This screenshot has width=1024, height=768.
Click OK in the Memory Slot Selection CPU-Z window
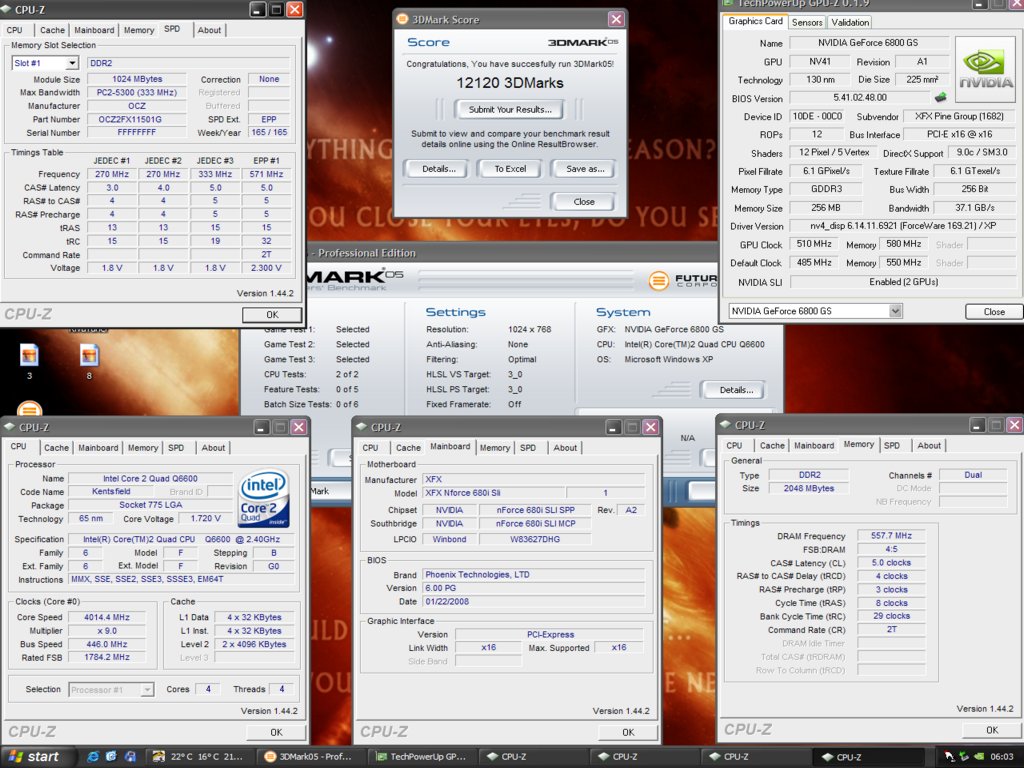point(272,315)
